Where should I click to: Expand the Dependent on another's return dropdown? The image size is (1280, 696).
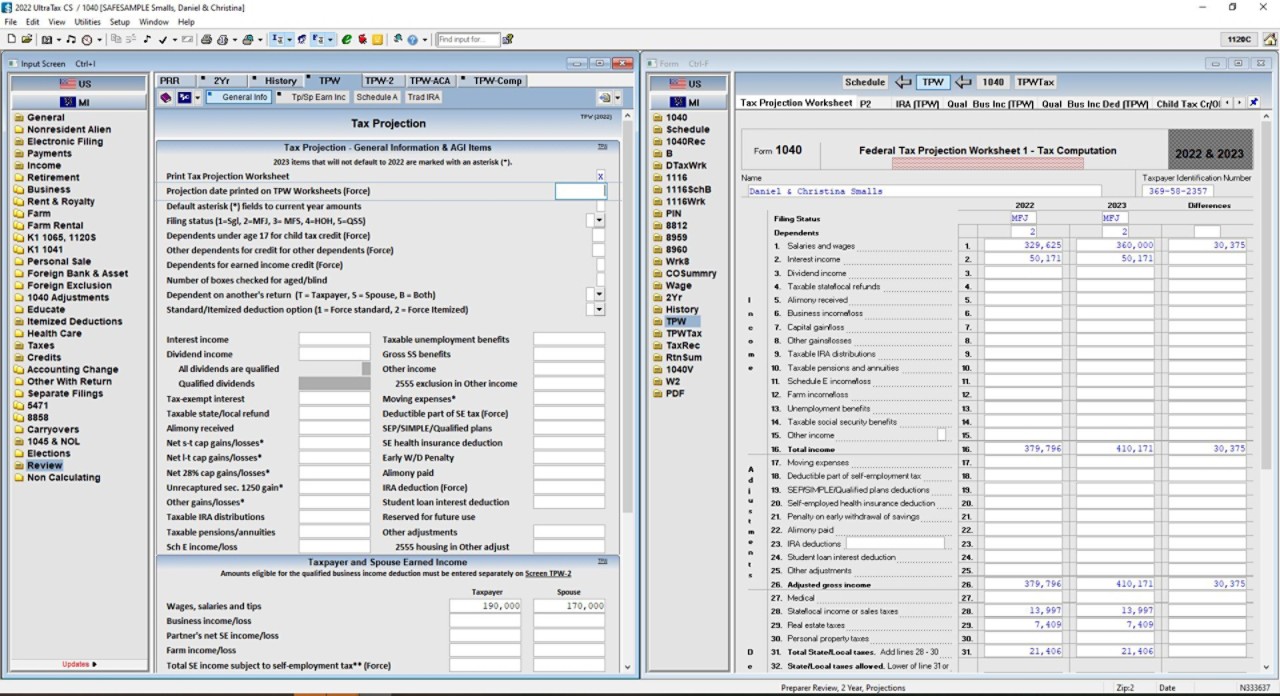coord(599,295)
